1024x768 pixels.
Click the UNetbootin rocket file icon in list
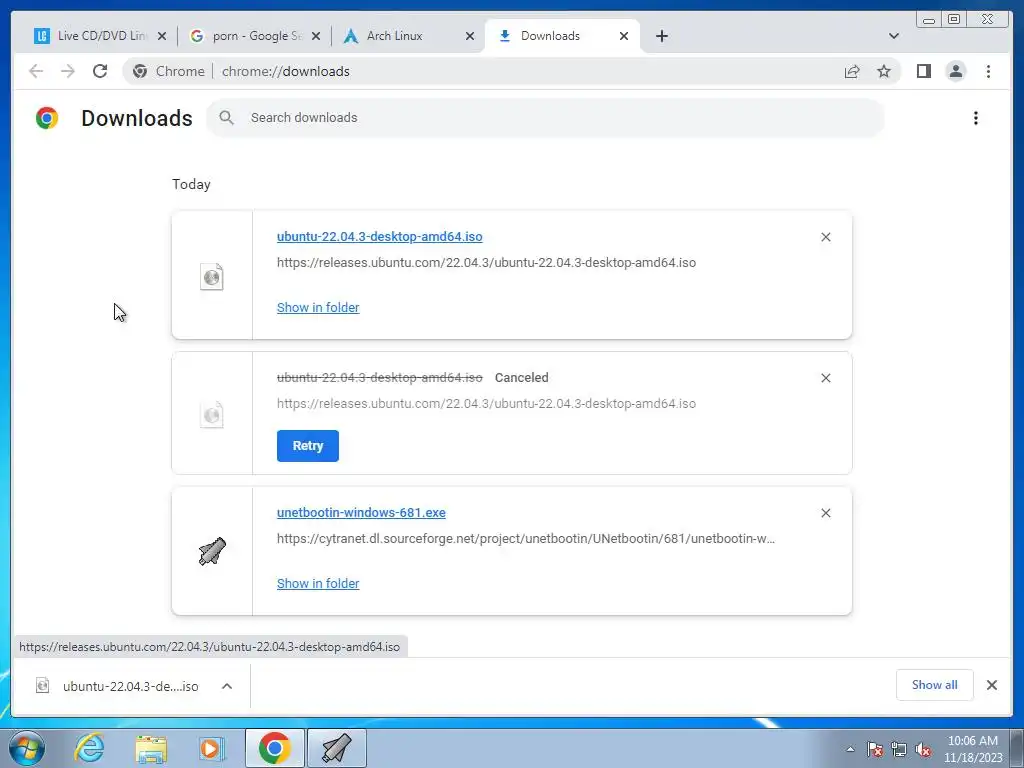click(x=212, y=551)
